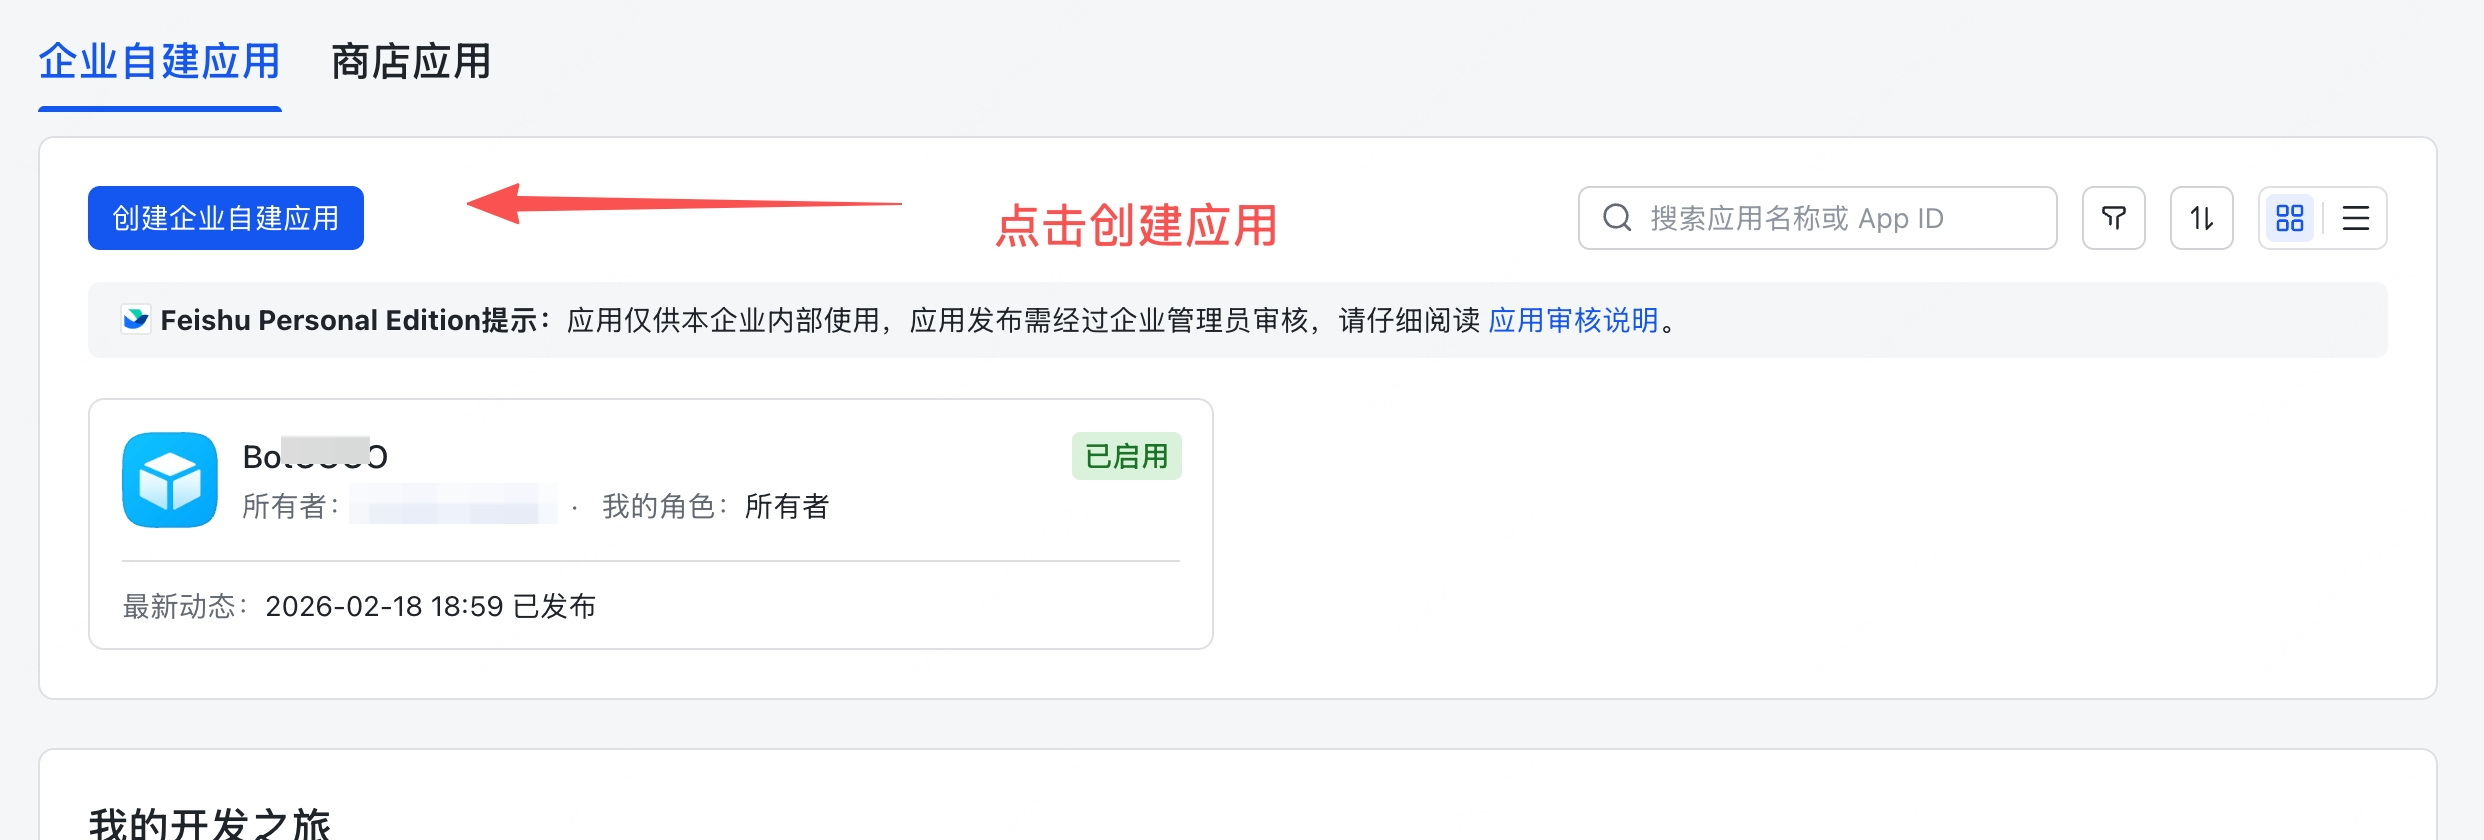The height and width of the screenshot is (840, 2484).
Task: Open the 应用审核说明 link
Action: pos(1573,320)
